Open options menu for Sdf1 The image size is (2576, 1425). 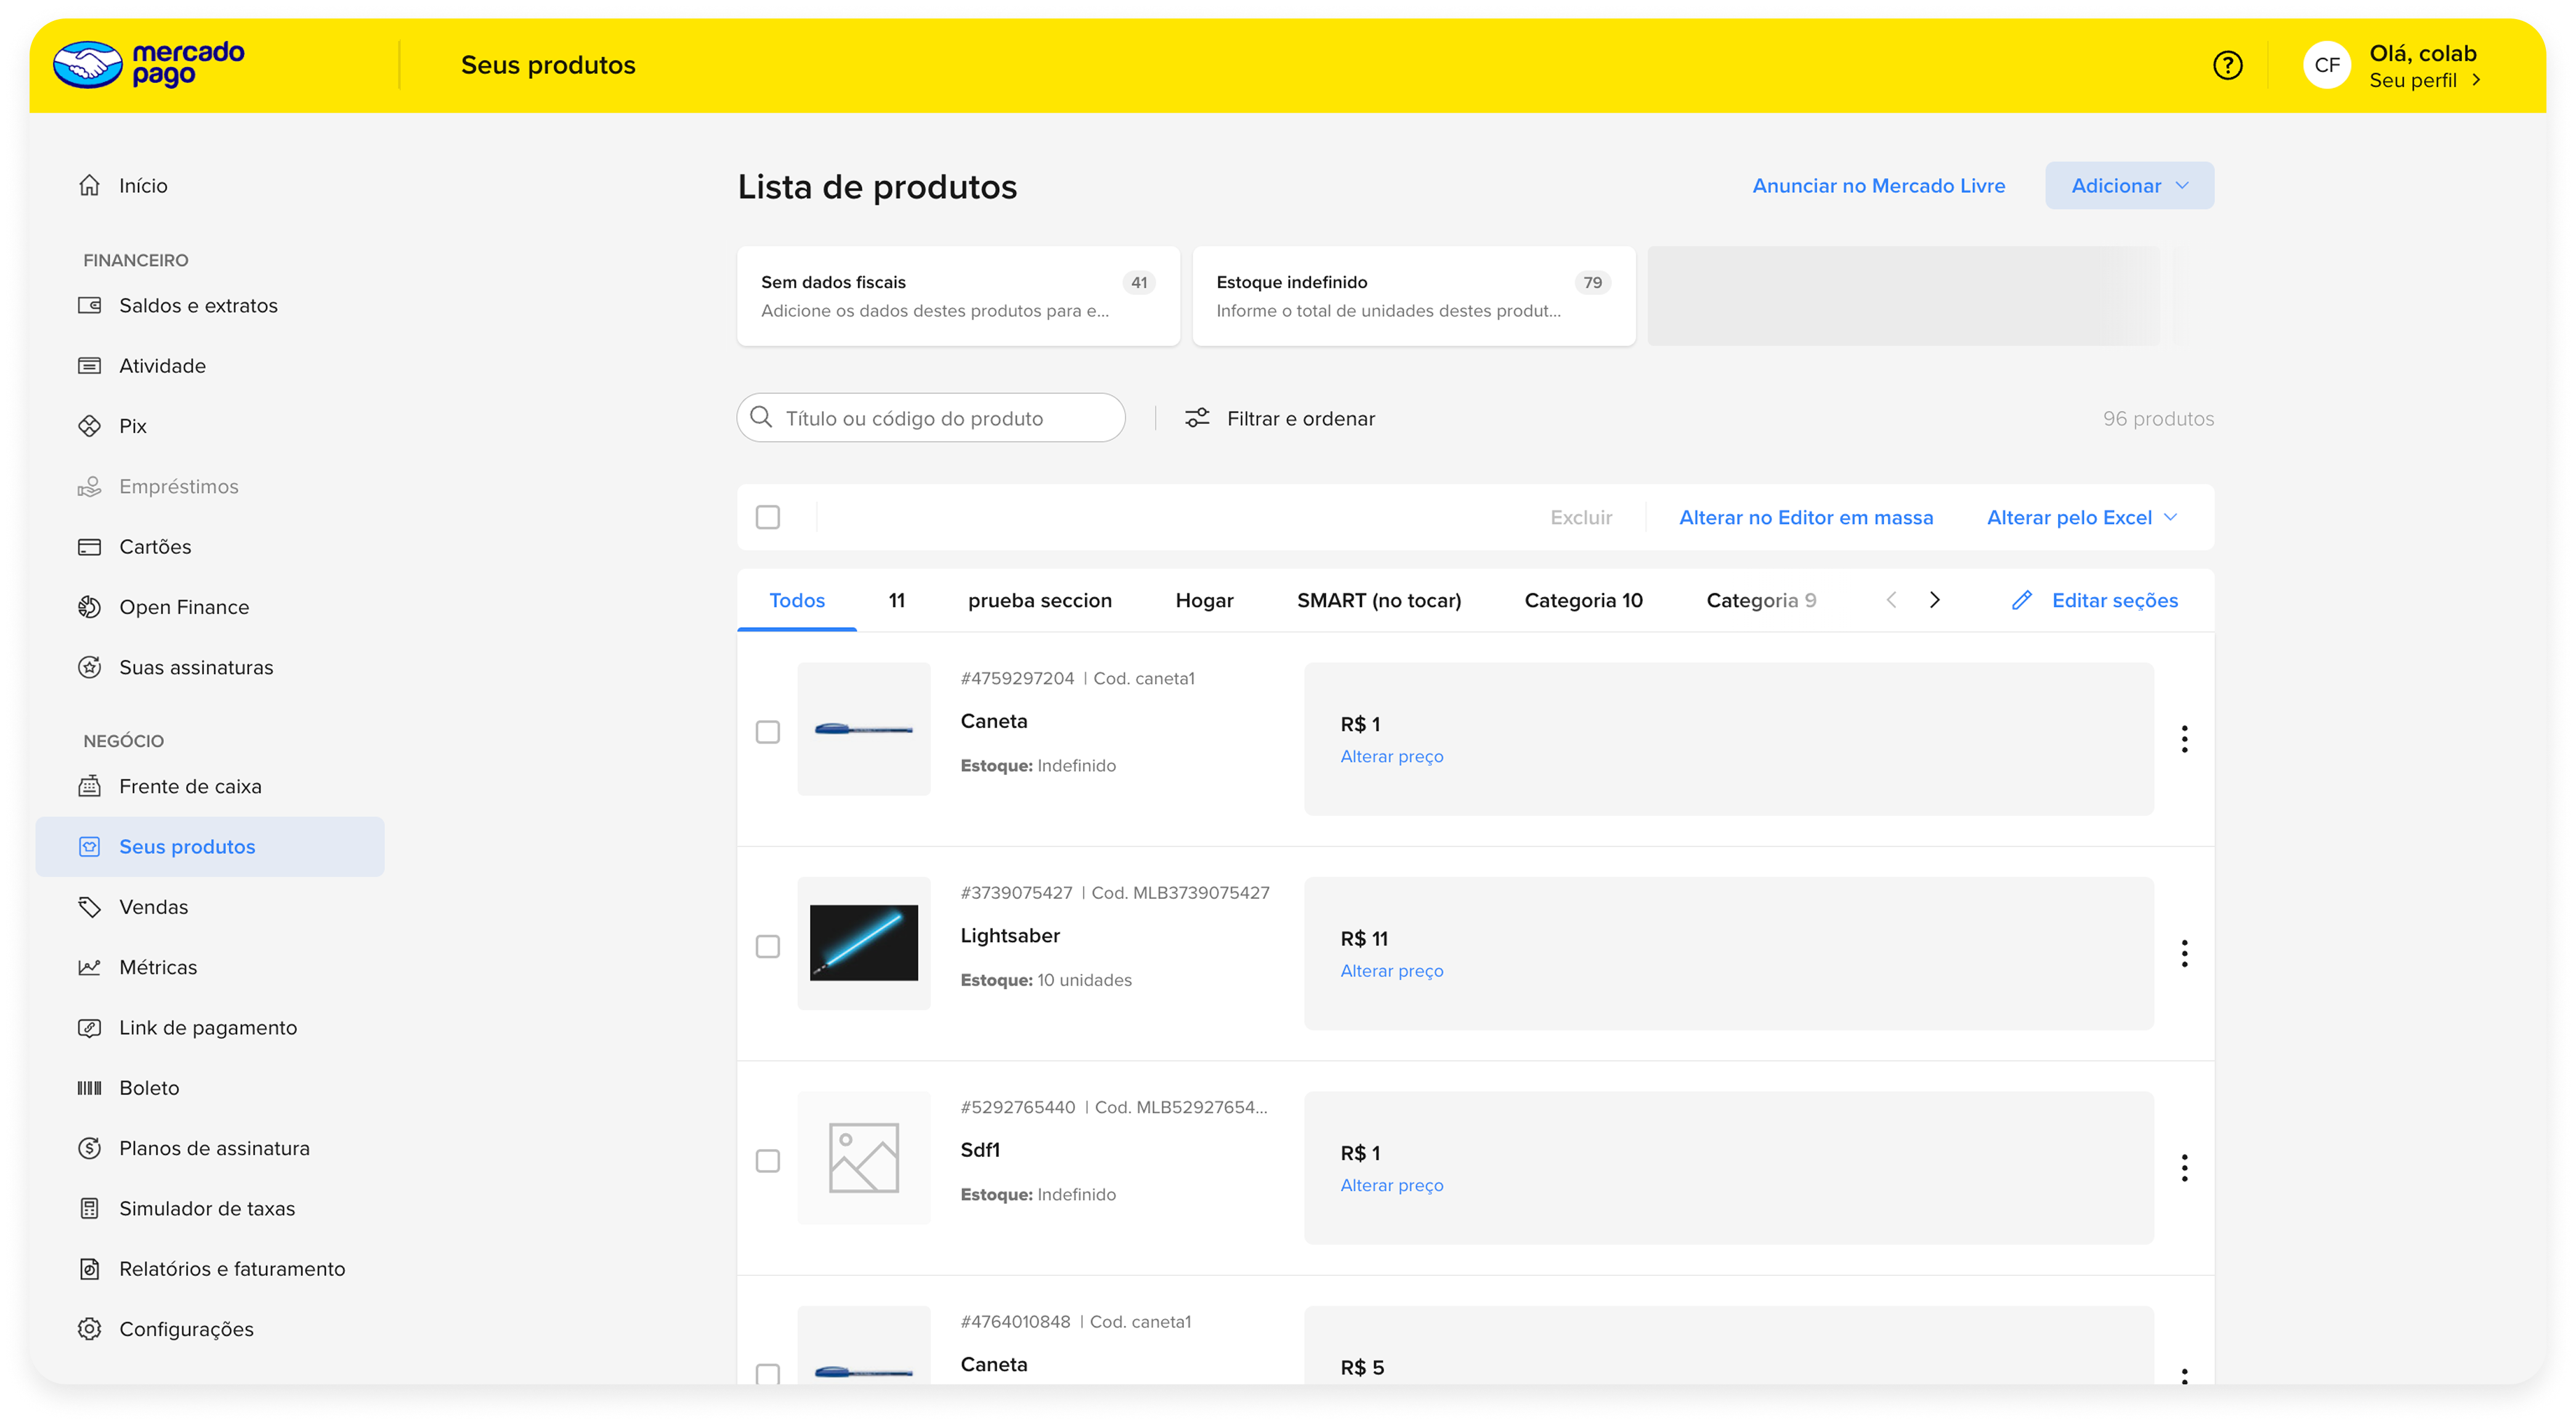click(x=2184, y=1167)
